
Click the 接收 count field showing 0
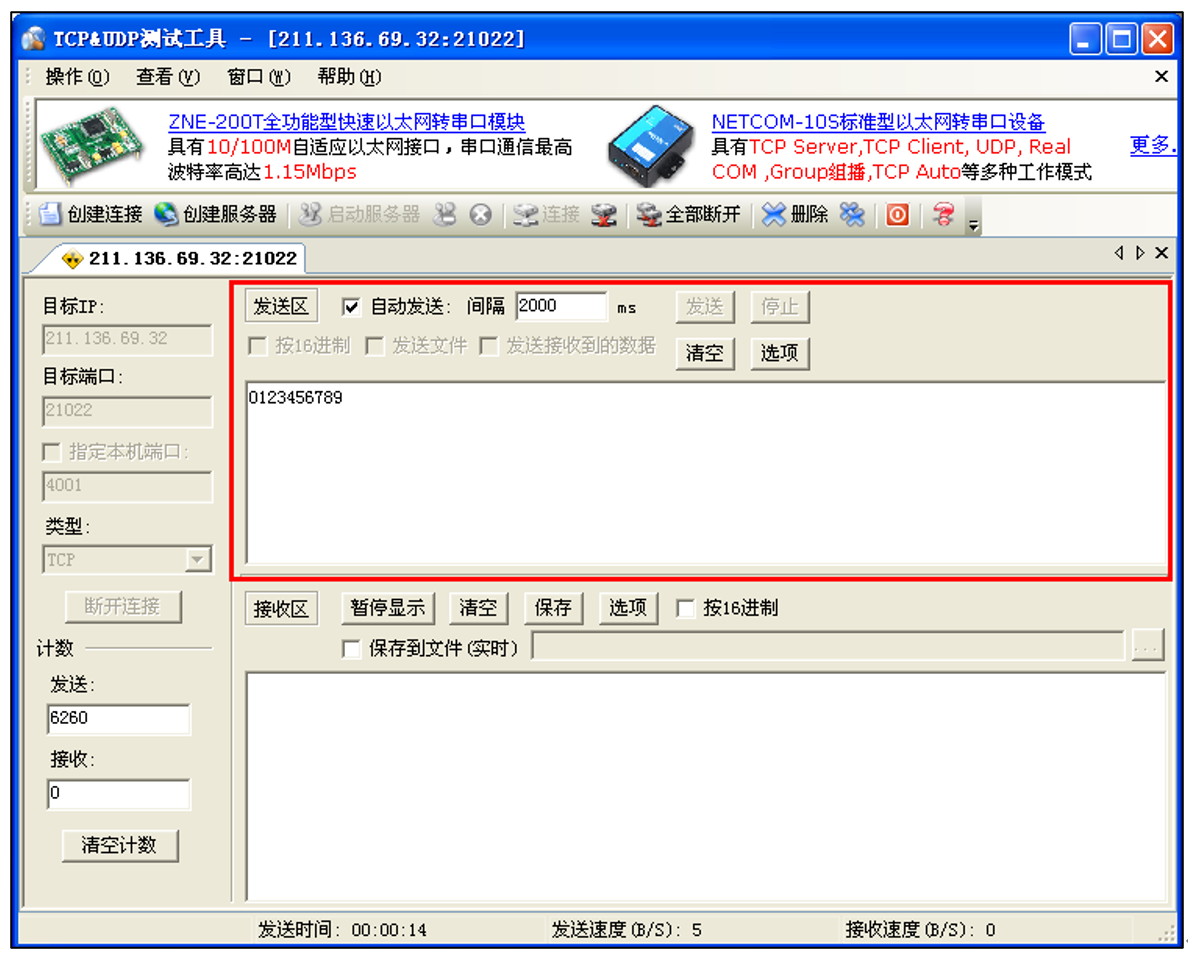point(118,794)
